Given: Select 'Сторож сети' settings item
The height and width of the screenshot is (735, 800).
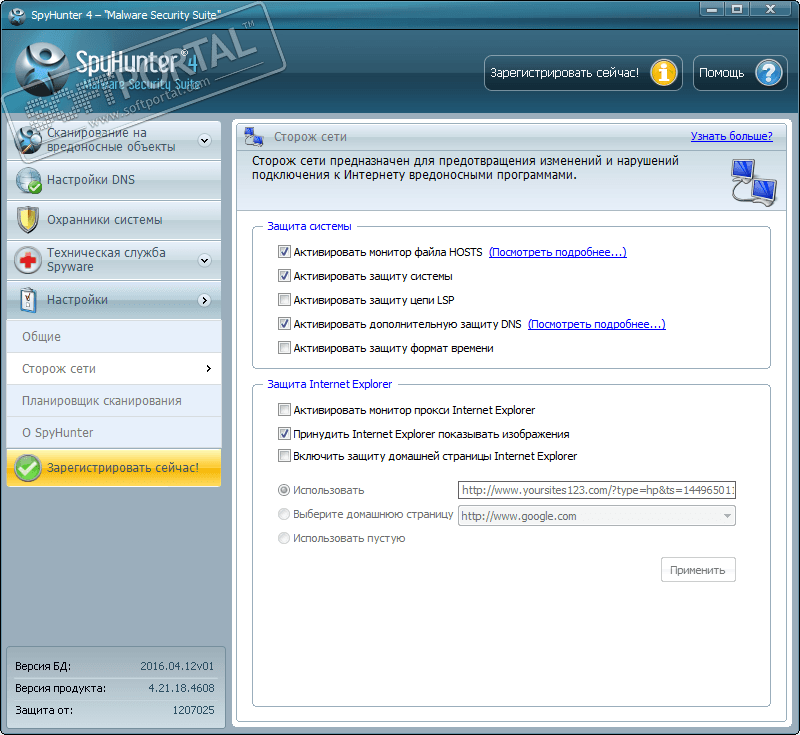Looking at the screenshot, I should coord(114,368).
